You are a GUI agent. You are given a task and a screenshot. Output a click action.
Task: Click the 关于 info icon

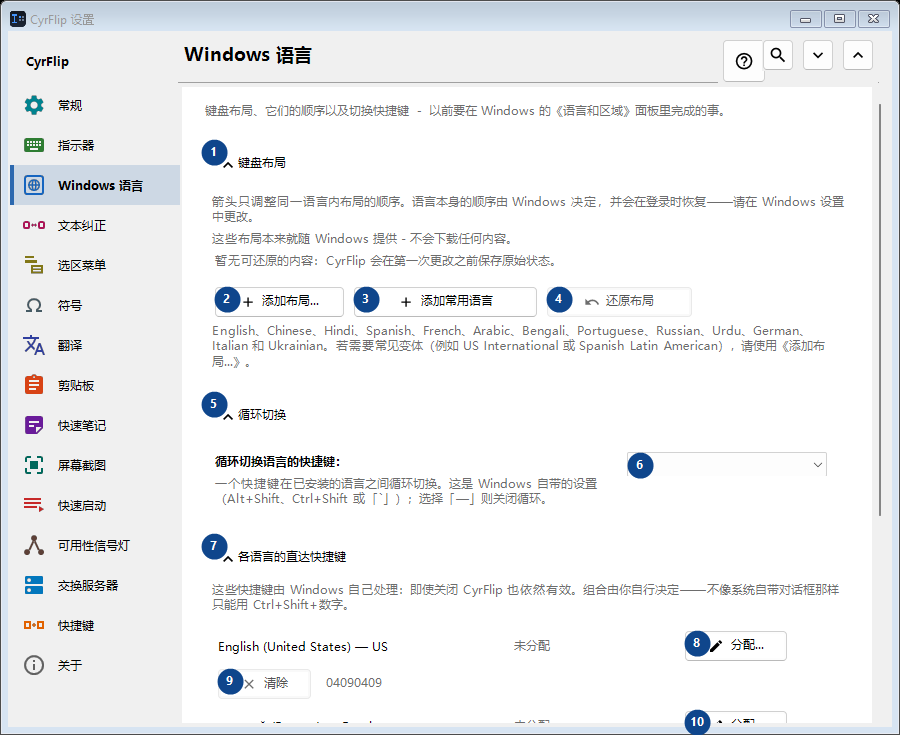(34, 665)
